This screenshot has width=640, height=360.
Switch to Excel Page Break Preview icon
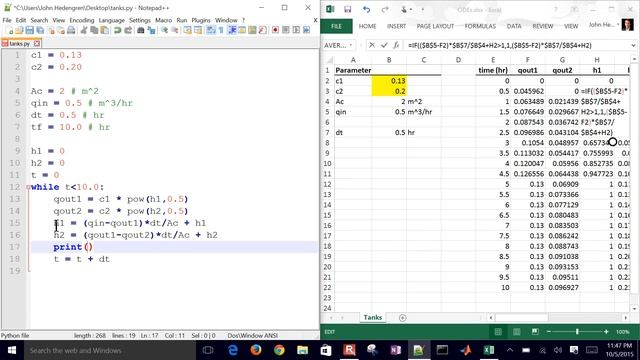(x=535, y=332)
